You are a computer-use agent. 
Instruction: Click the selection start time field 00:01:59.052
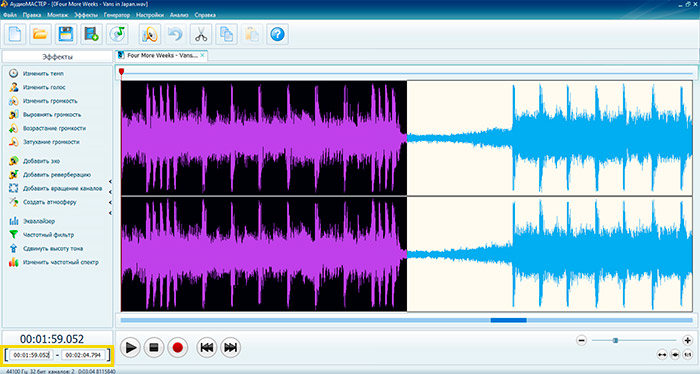(31, 355)
